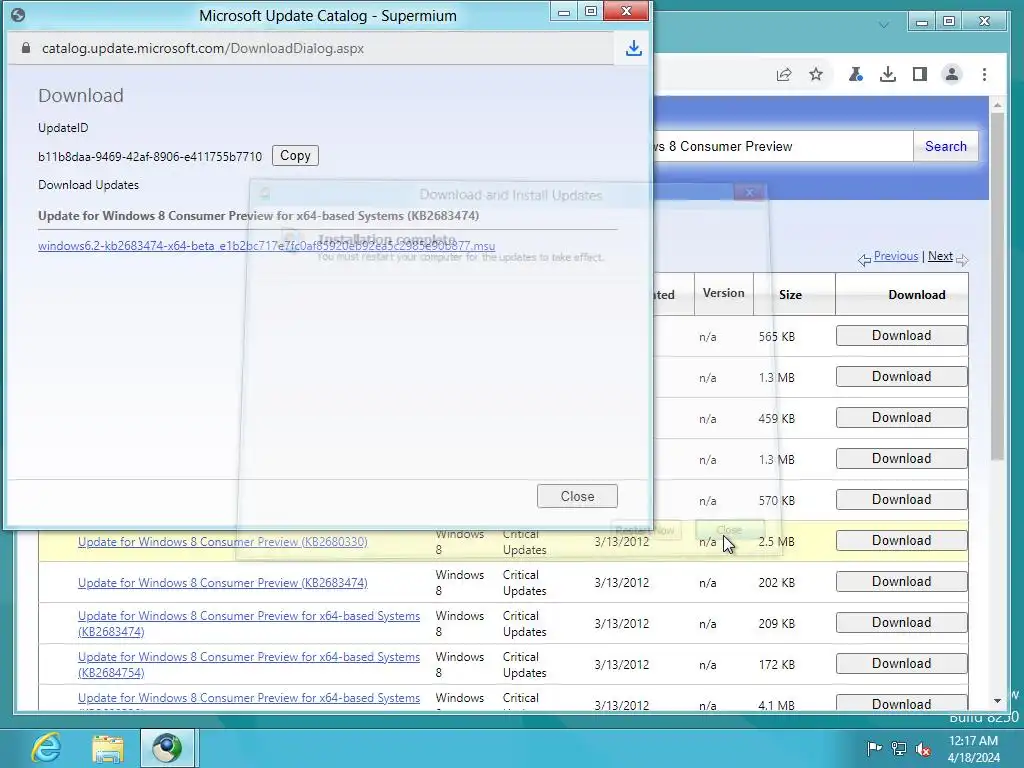Open the three-dot browser menu
This screenshot has width=1024, height=768.
coord(984,74)
